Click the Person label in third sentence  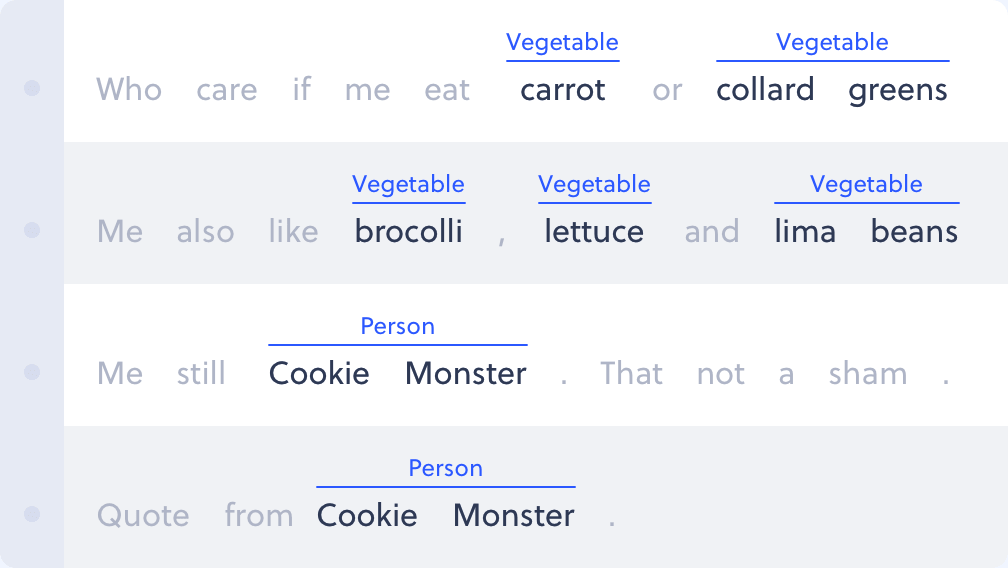398,326
